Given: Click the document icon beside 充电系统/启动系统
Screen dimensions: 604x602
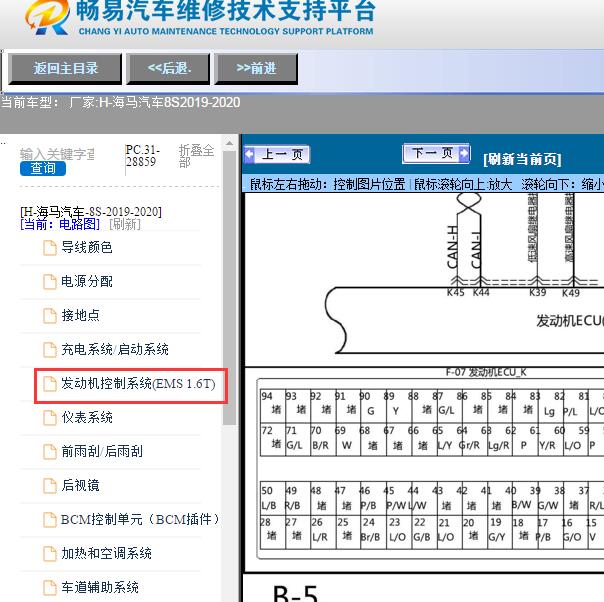Looking at the screenshot, I should (50, 350).
